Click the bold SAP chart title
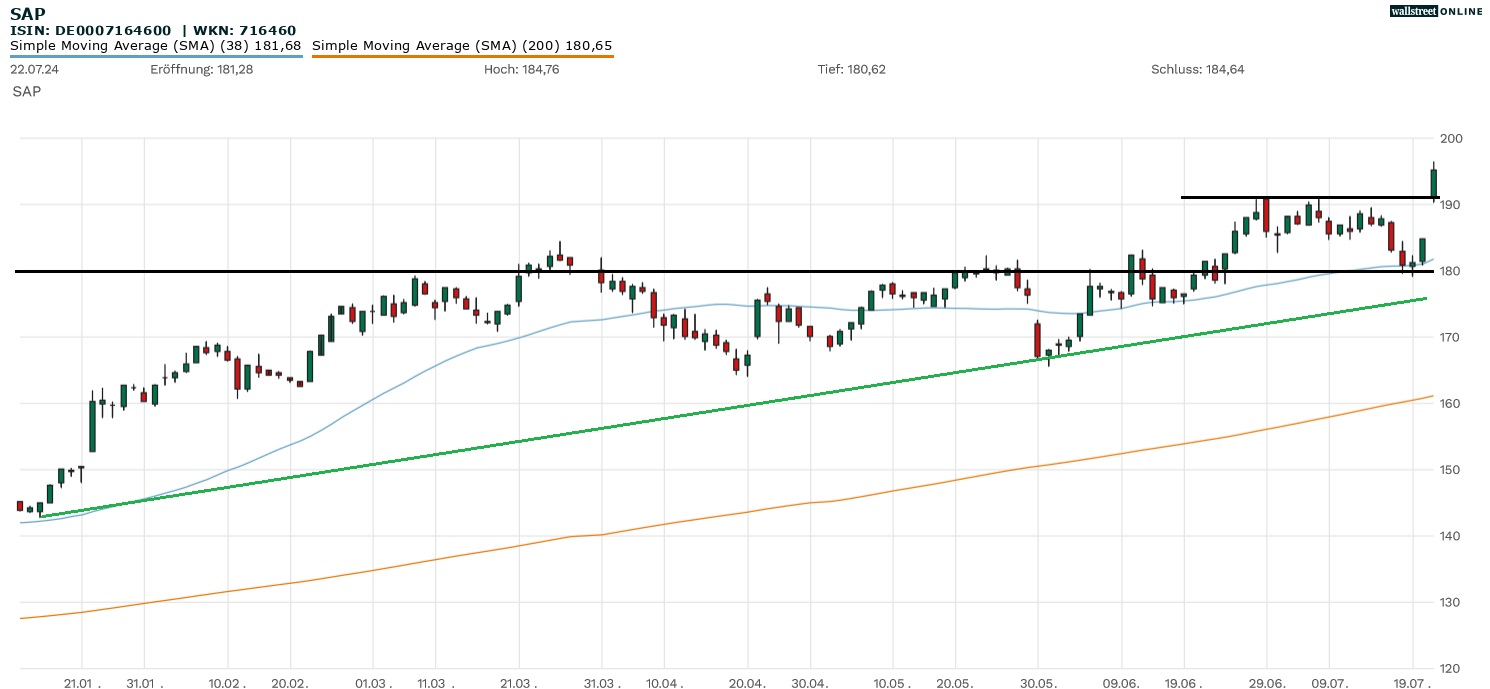 click(x=27, y=14)
